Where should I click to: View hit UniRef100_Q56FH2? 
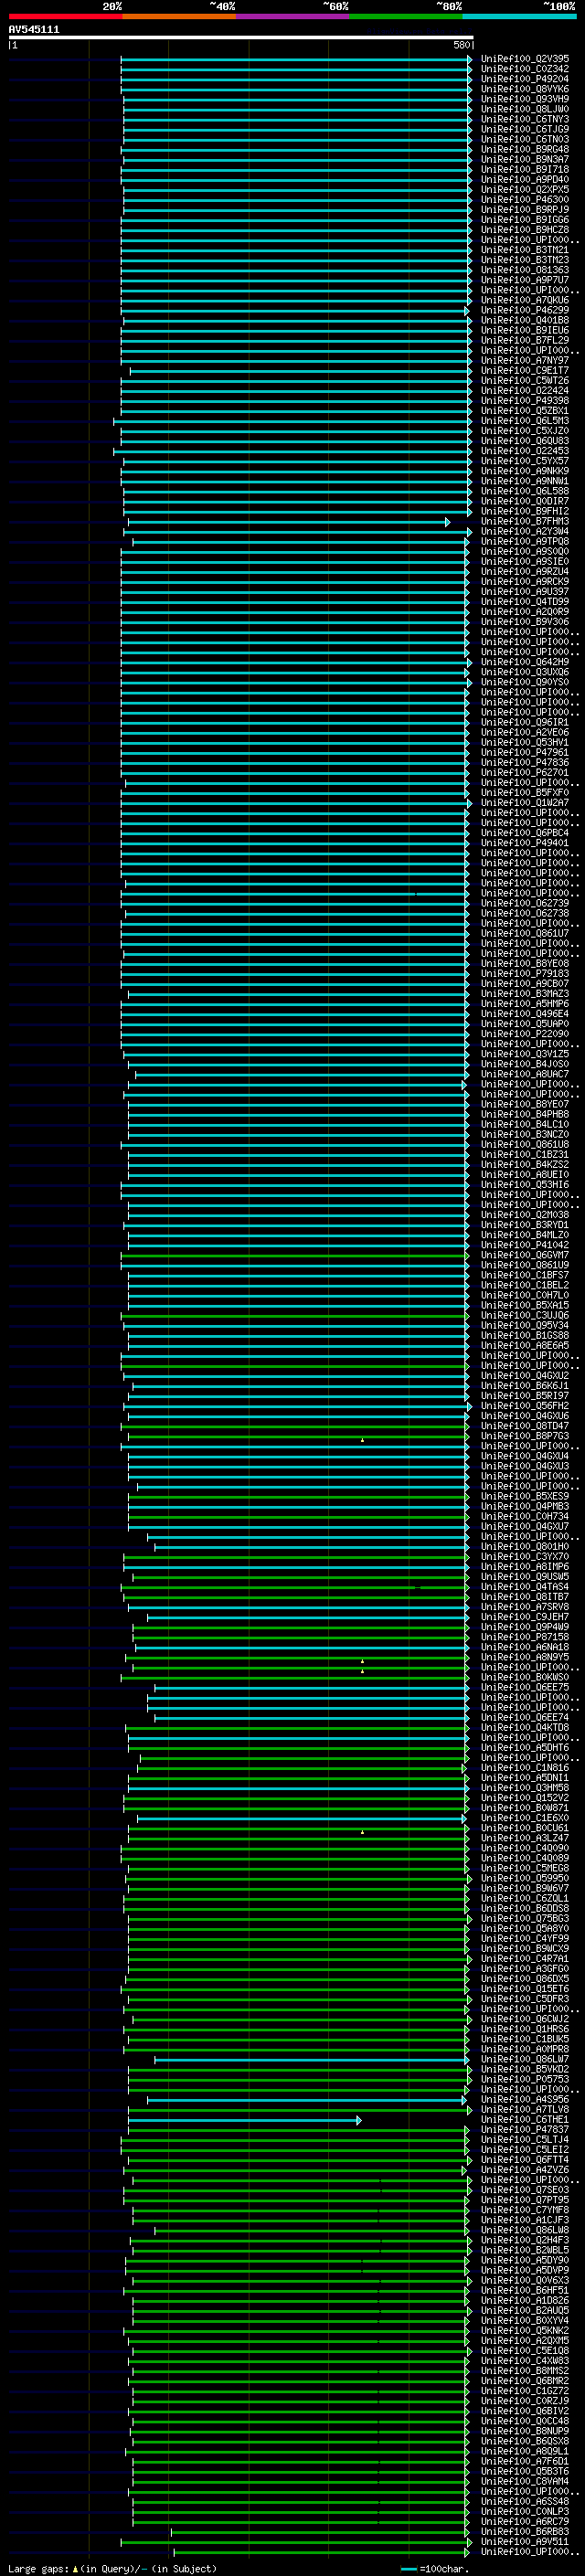pos(525,1406)
